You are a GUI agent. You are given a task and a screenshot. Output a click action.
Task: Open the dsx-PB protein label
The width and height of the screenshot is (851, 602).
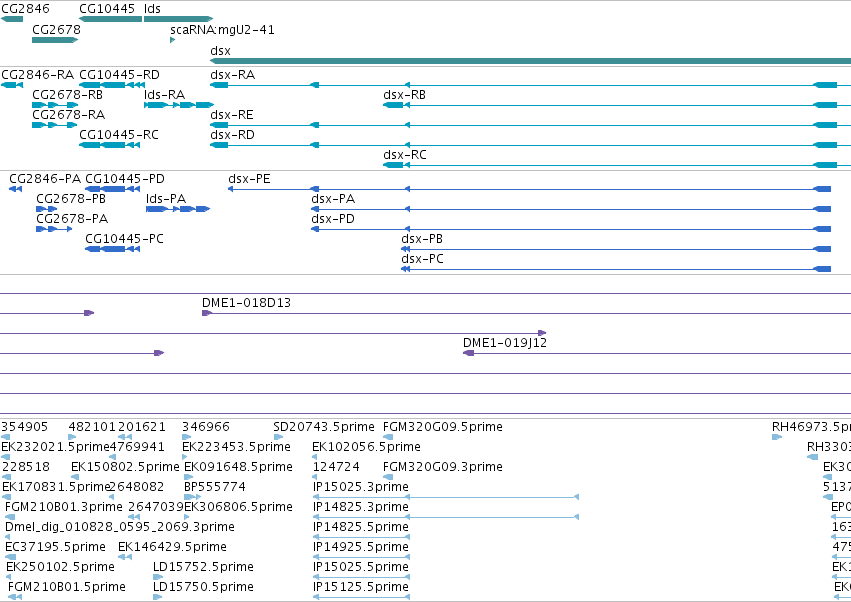pos(422,239)
